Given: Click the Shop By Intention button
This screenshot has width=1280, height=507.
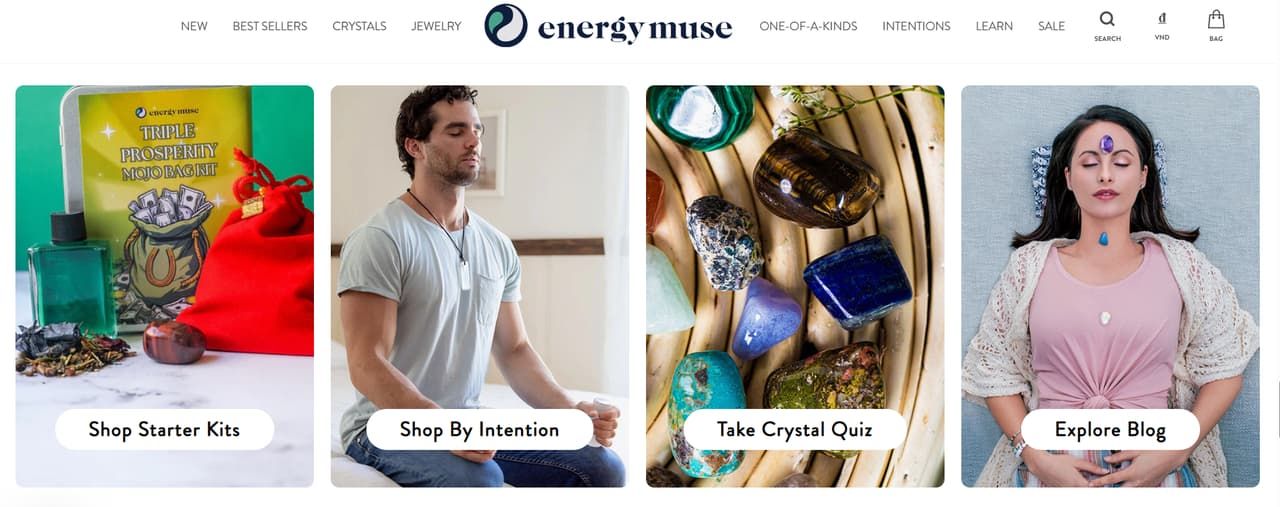Looking at the screenshot, I should [x=479, y=429].
